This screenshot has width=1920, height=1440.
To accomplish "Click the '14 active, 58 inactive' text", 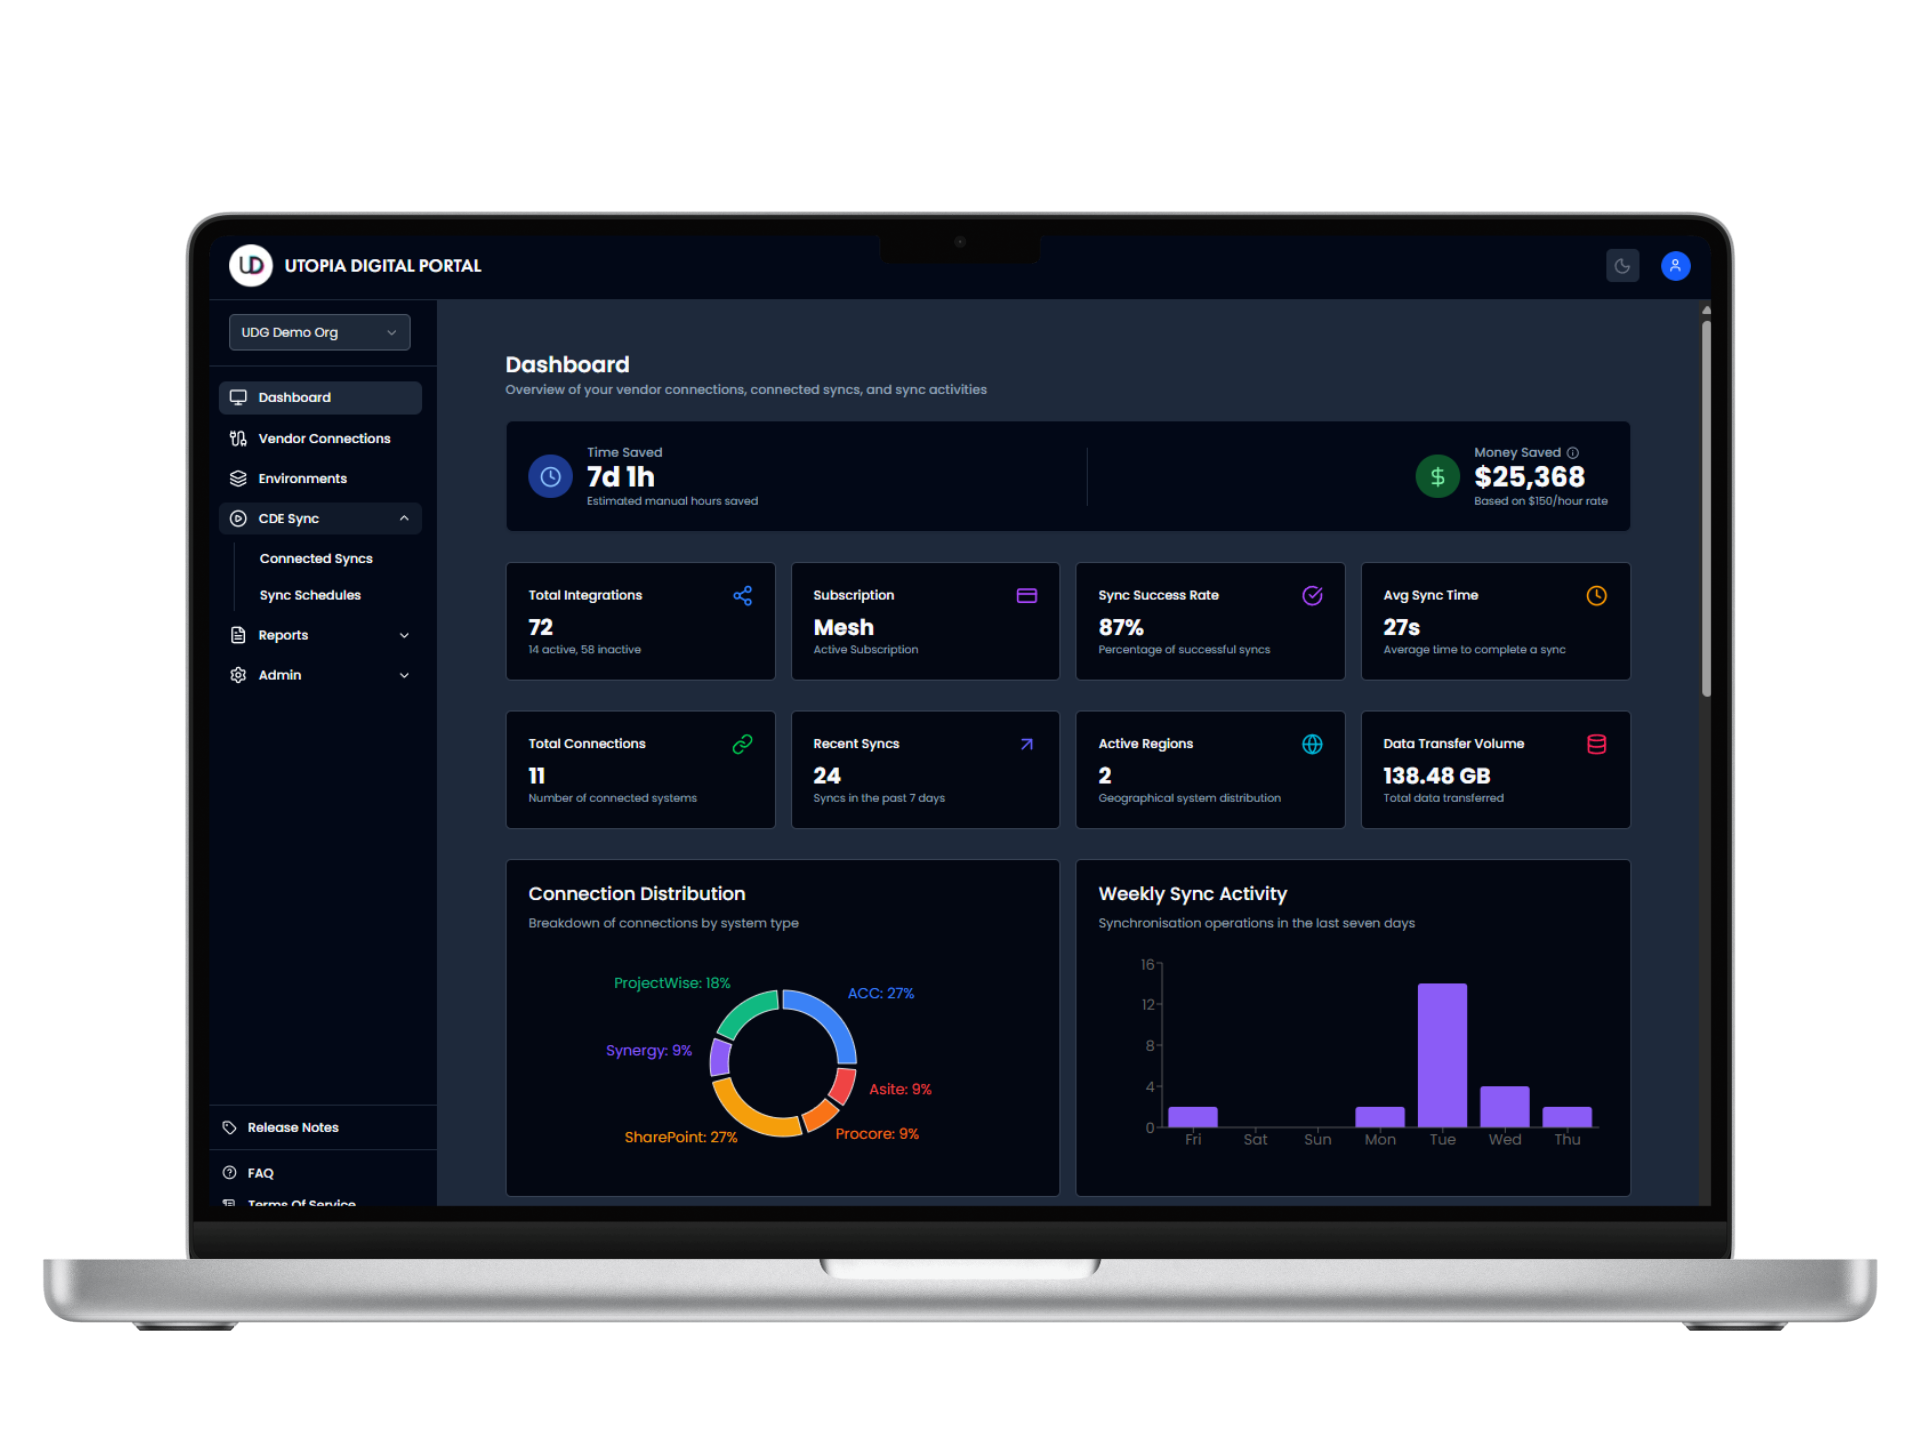I will [584, 649].
